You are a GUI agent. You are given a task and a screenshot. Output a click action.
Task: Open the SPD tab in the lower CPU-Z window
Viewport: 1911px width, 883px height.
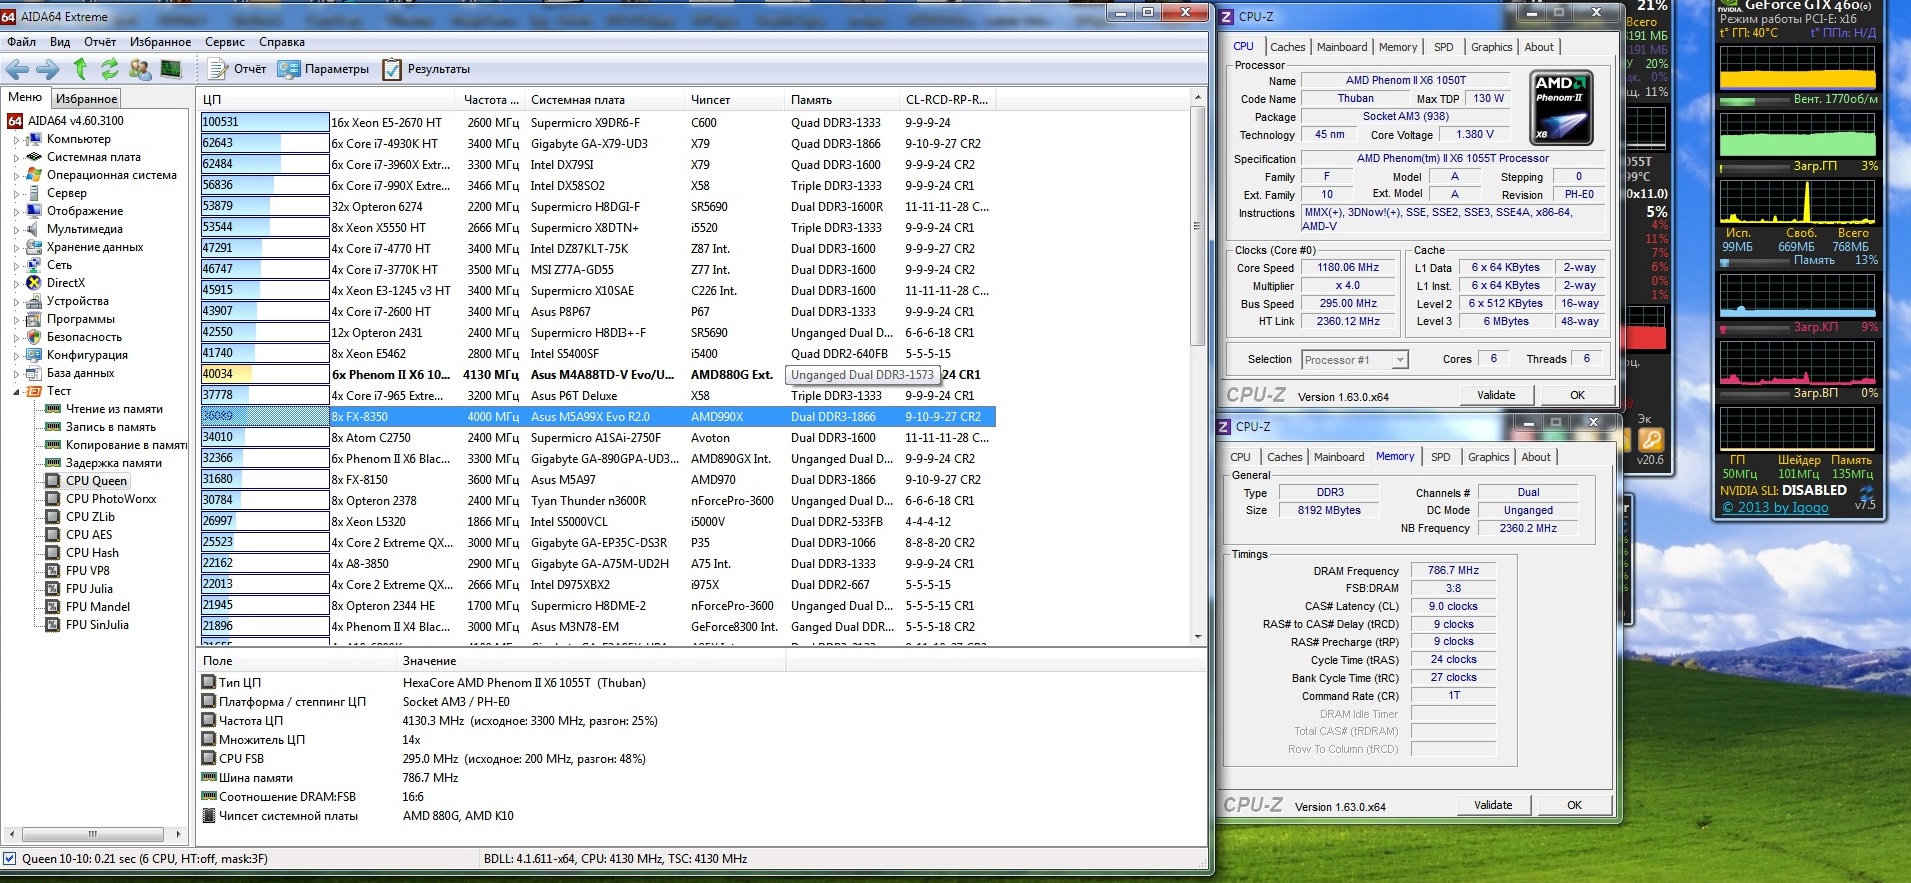1440,457
